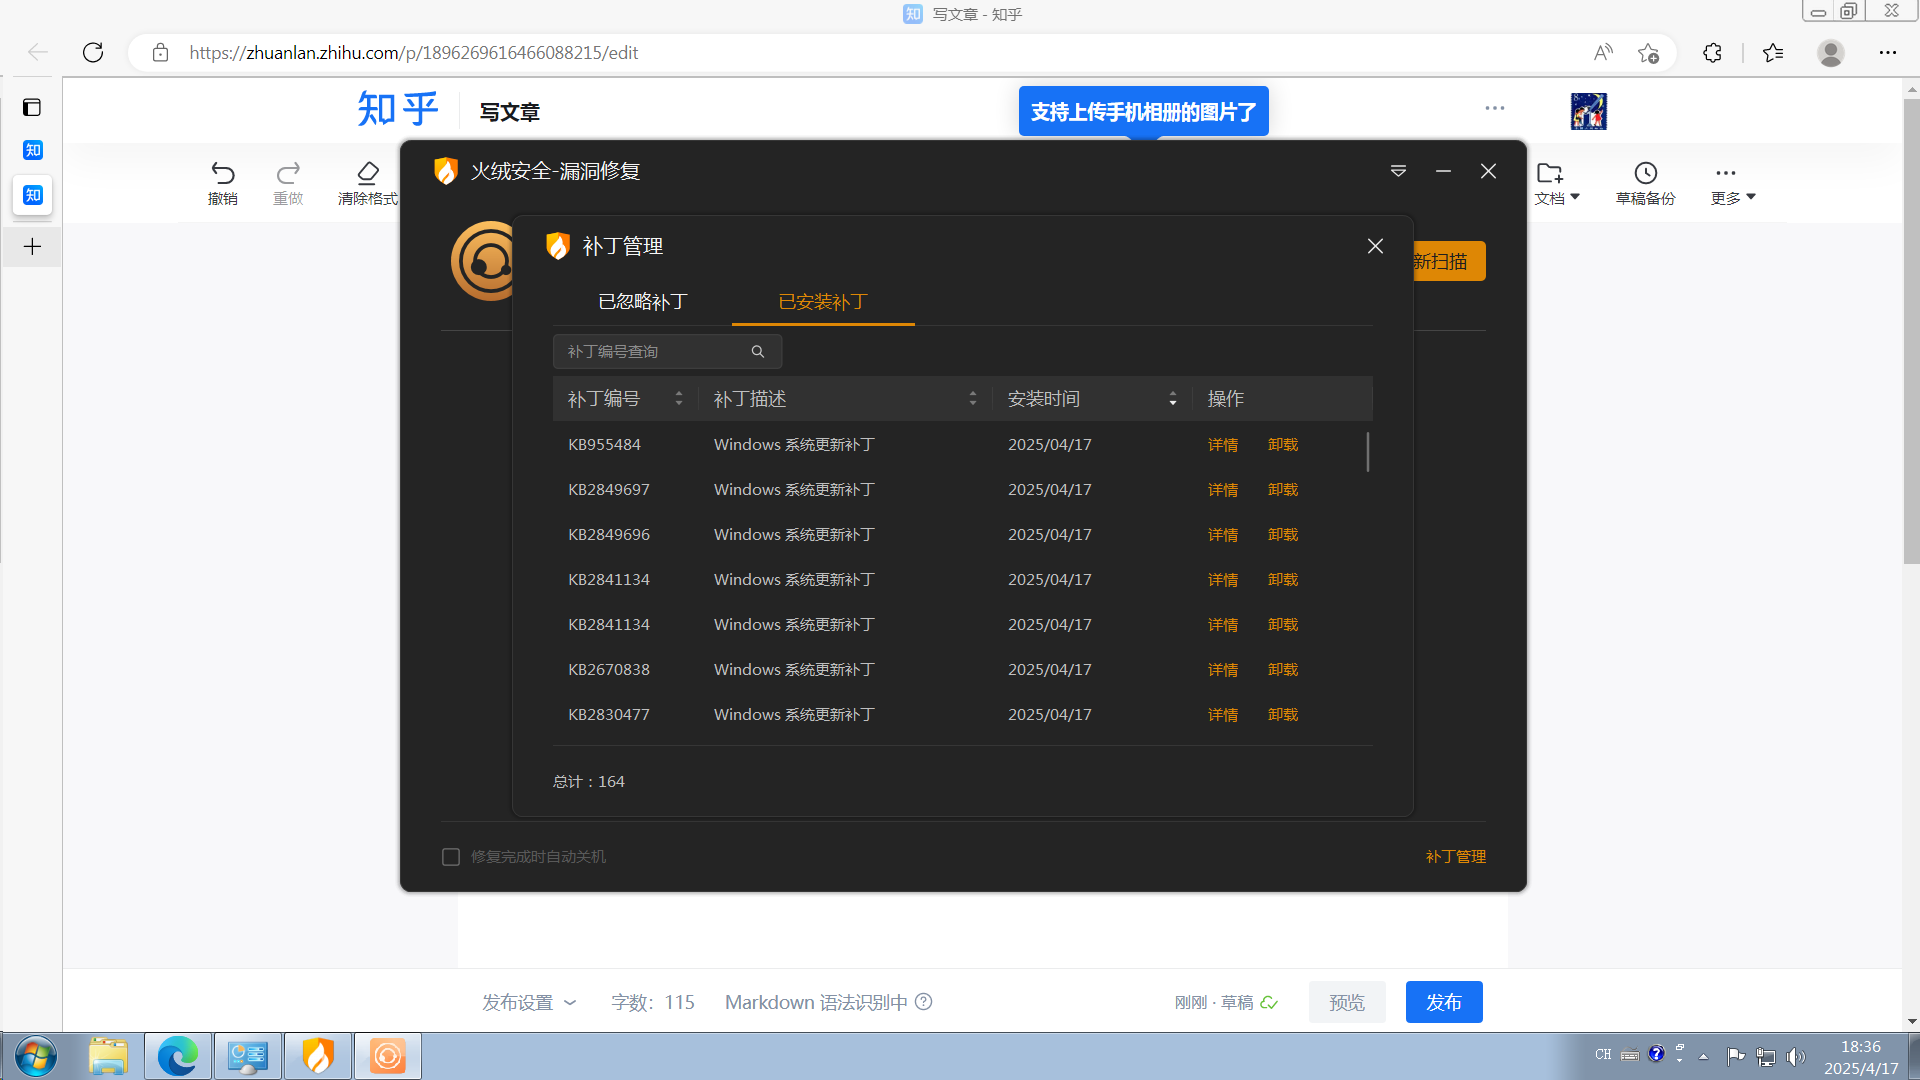
Task: Enable 修复完成时自动关机 checkbox
Action: (x=451, y=856)
